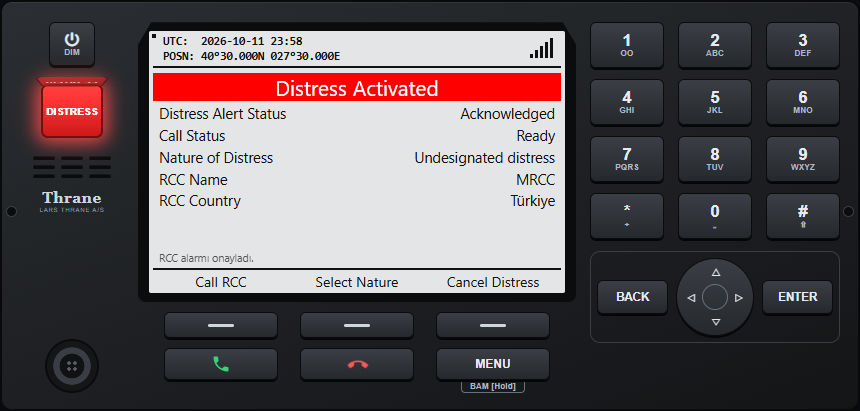
Task: Select the softkey under Select Nature
Action: (357, 325)
